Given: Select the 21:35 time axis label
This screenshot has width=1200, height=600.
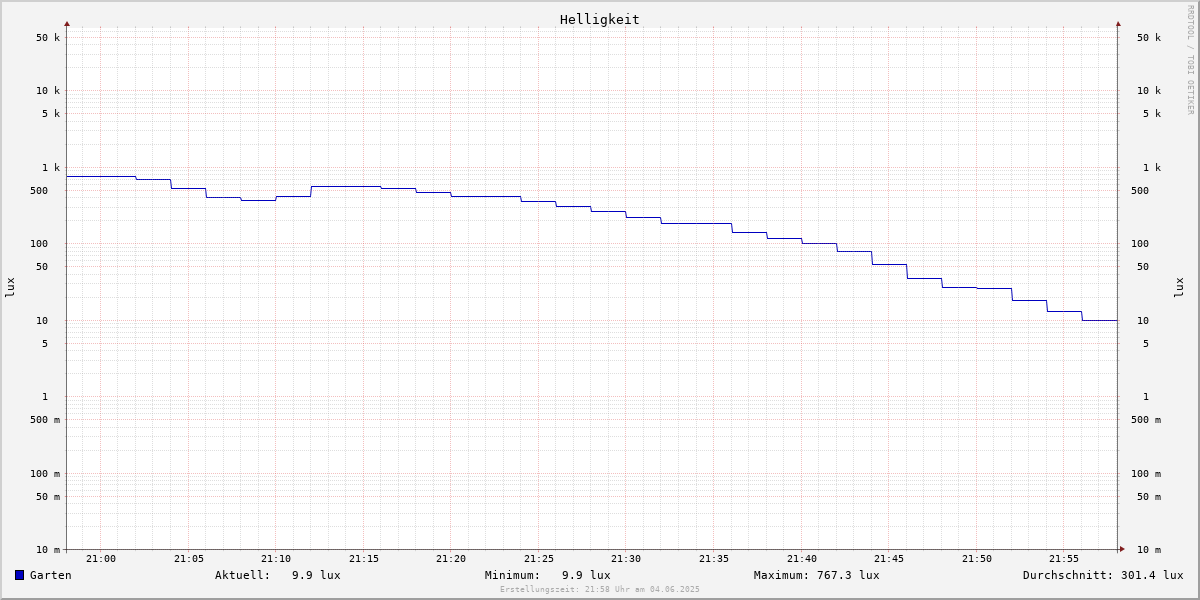Looking at the screenshot, I should (714, 559).
